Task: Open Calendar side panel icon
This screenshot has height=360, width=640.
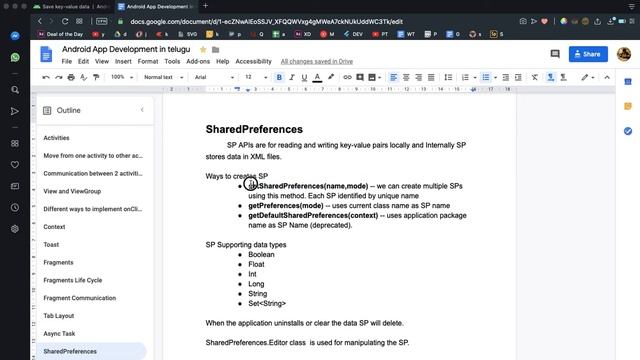Action: click(x=628, y=82)
